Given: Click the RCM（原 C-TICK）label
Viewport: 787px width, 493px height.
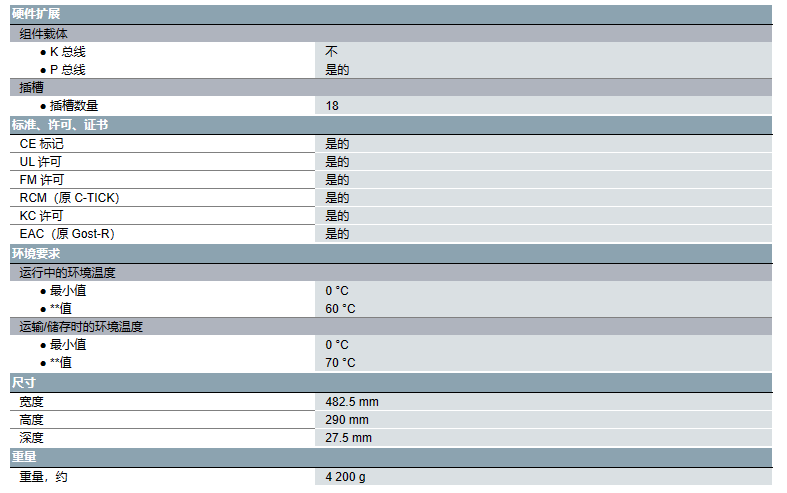Looking at the screenshot, I should pos(69,198).
